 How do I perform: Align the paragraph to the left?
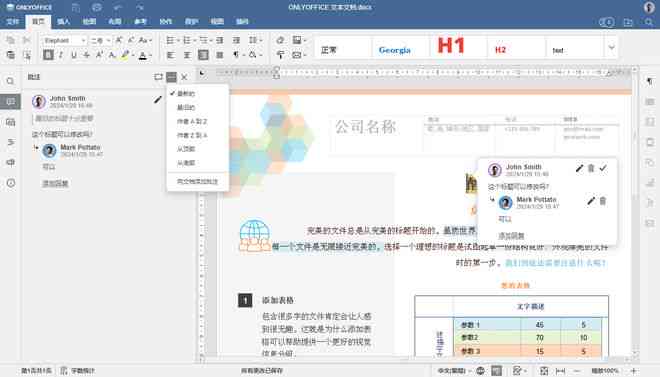coord(170,55)
